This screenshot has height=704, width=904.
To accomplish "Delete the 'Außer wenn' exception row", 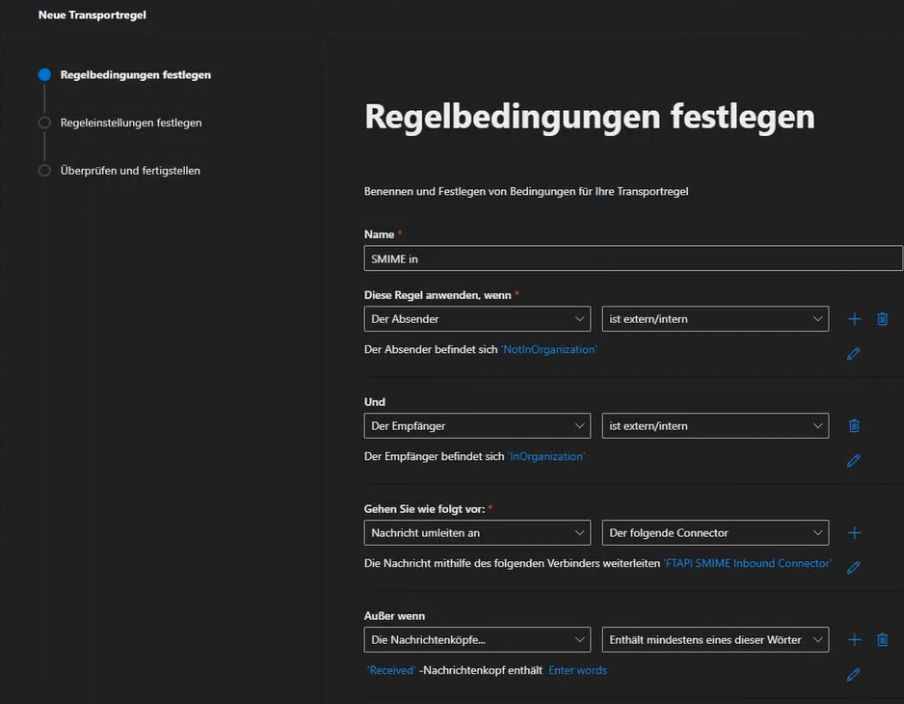I will point(882,640).
